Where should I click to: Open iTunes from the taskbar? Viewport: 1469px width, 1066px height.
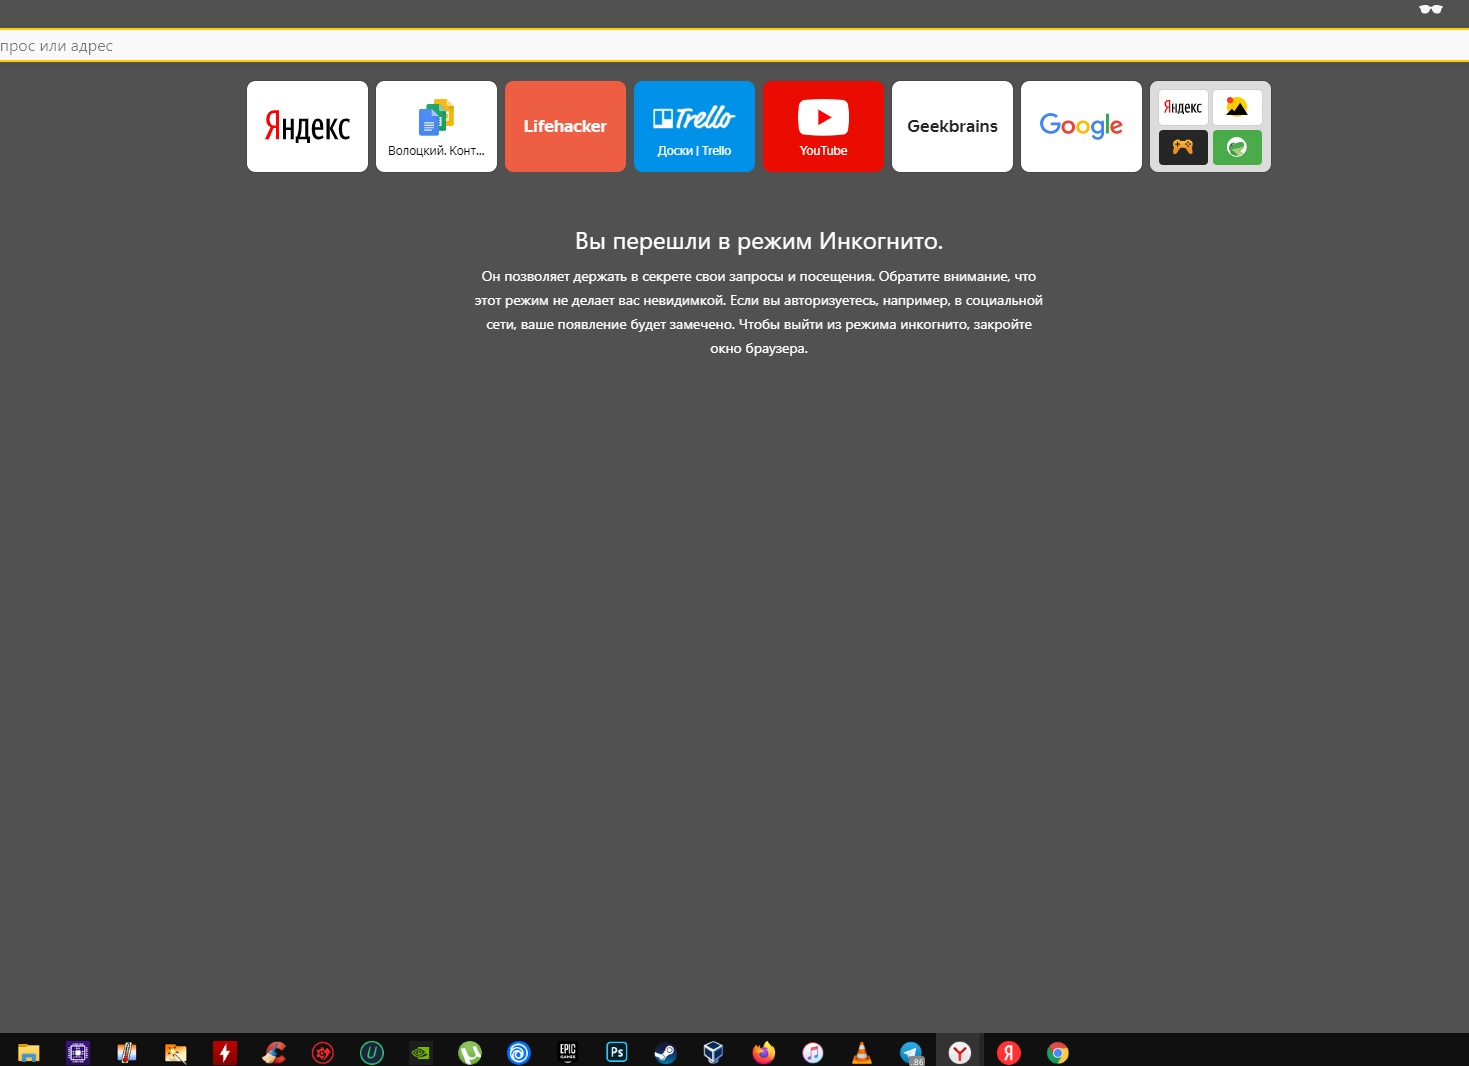click(x=812, y=1052)
